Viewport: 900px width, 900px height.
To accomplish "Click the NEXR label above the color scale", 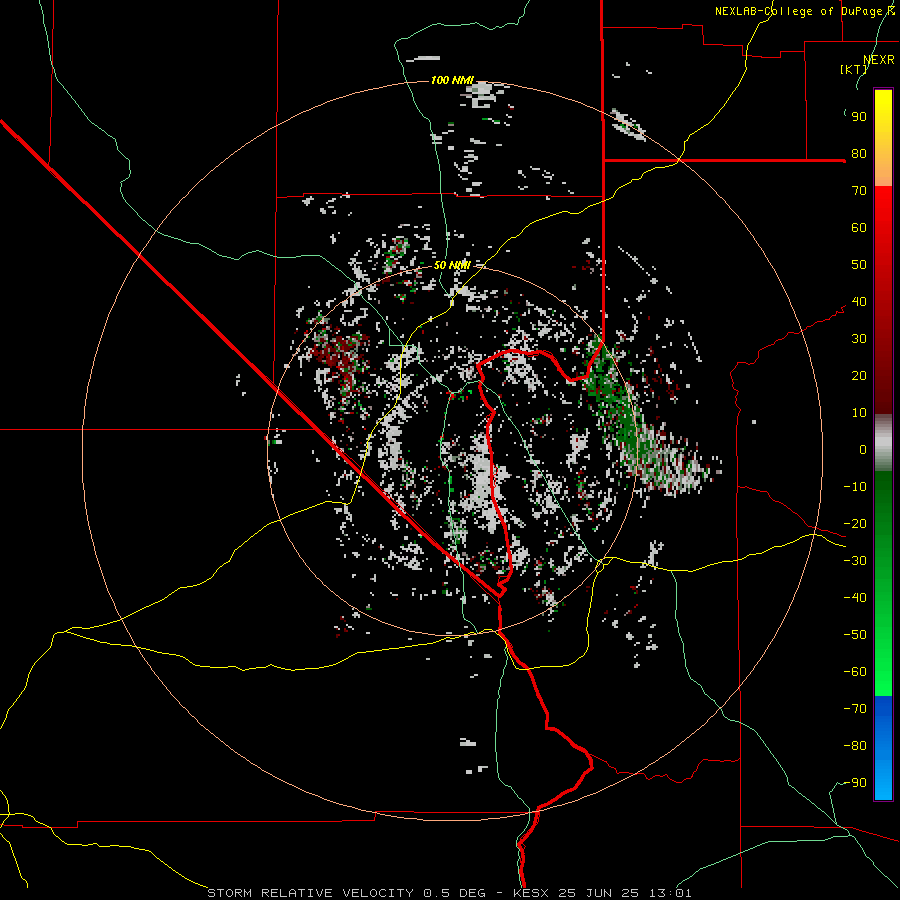I will pos(879,60).
